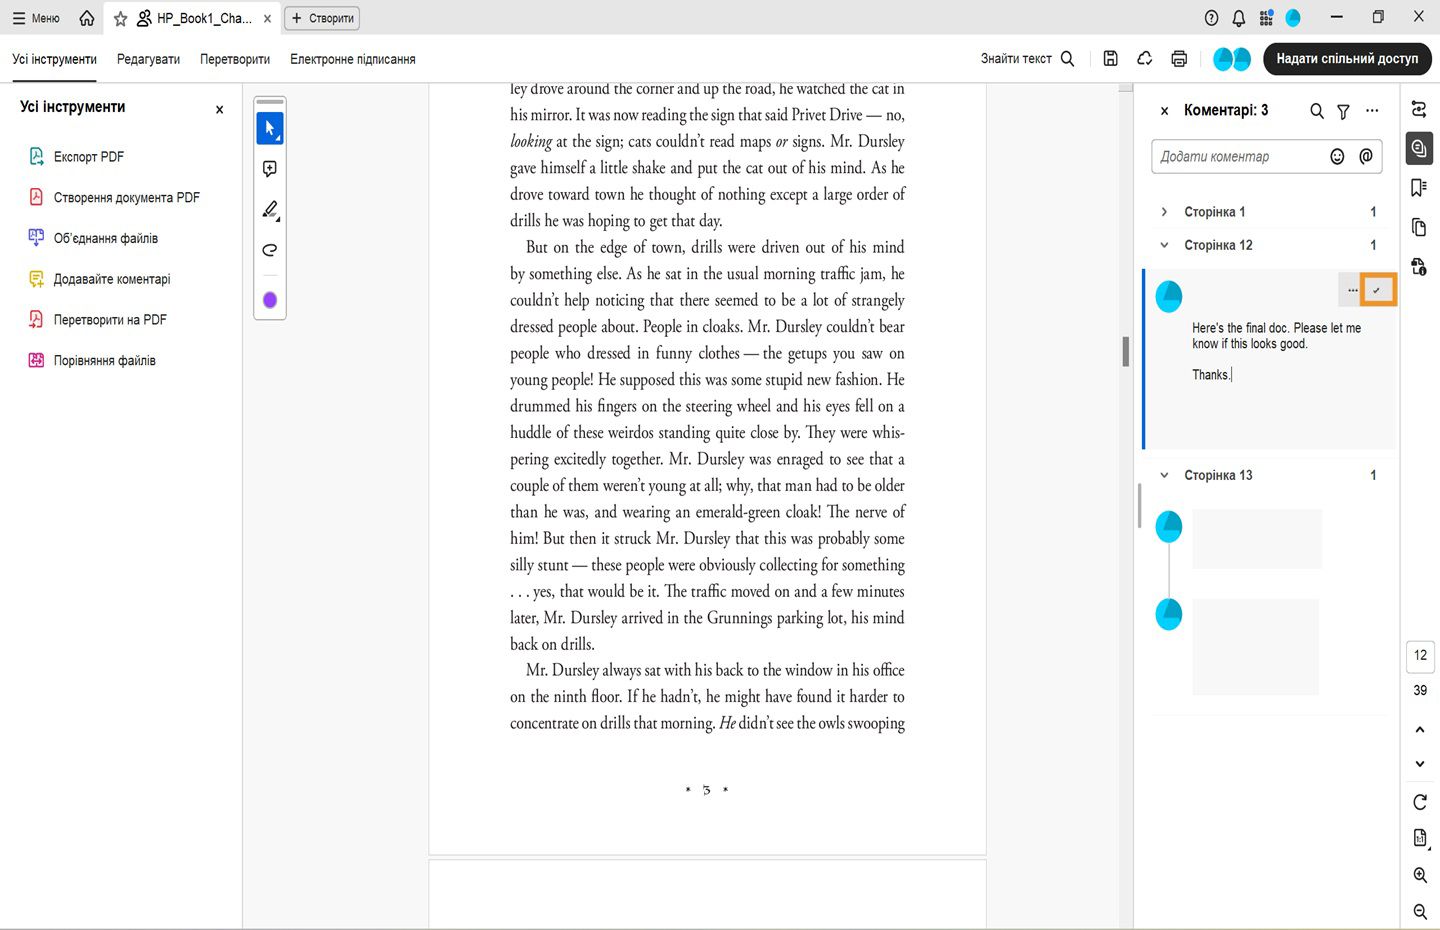Switch to the Усі інструменти tab
Screen dimensions: 1440x930
[x=54, y=59]
